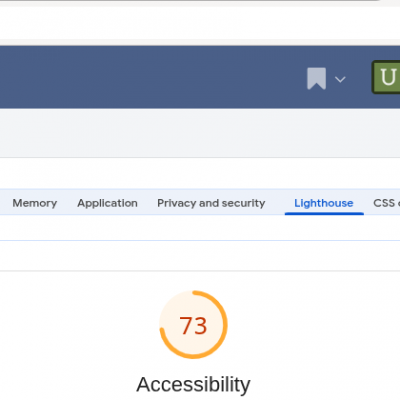Switch to the Memory panel tab
Viewport: 400px width, 400px height.
point(35,203)
